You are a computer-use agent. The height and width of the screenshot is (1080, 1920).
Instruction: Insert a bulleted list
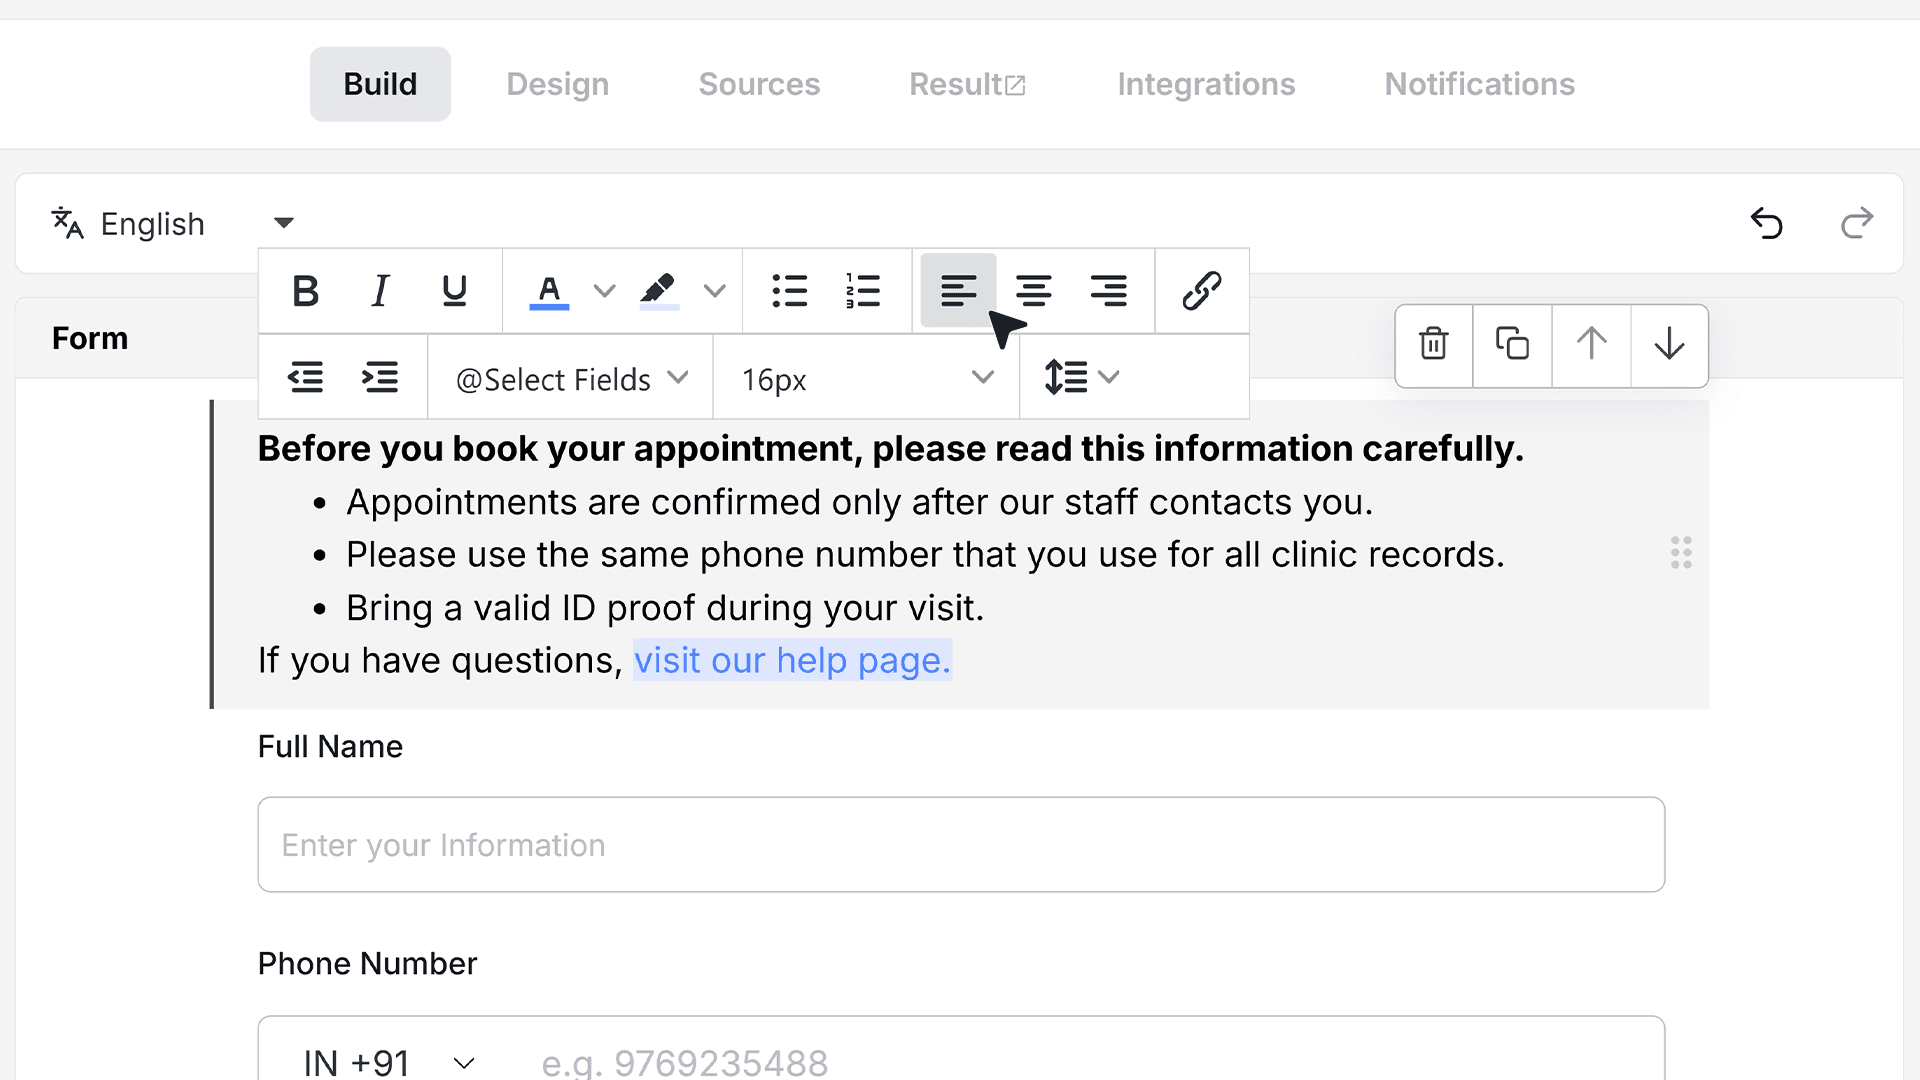789,291
